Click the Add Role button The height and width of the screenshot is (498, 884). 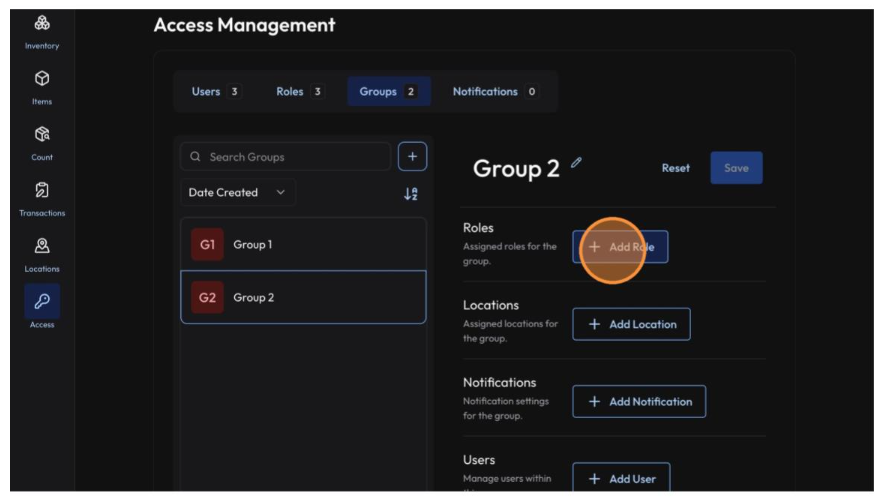click(x=620, y=246)
